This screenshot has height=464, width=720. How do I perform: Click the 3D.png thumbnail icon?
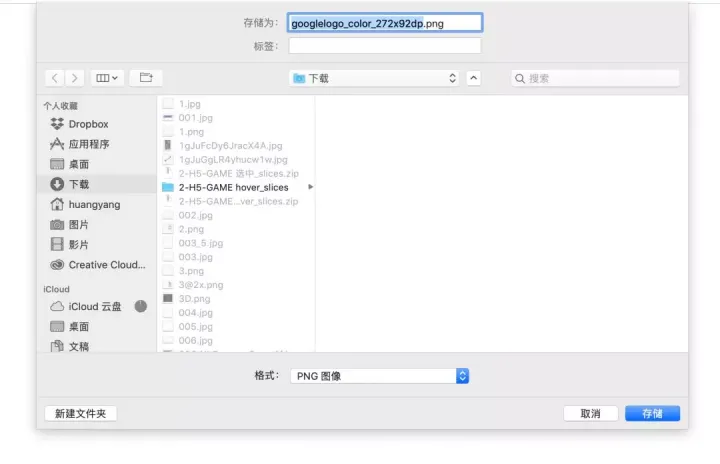point(168,299)
